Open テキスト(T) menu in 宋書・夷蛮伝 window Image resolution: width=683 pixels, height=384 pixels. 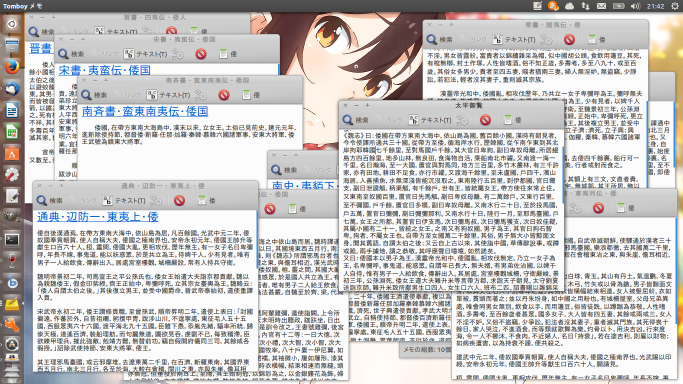click(146, 54)
